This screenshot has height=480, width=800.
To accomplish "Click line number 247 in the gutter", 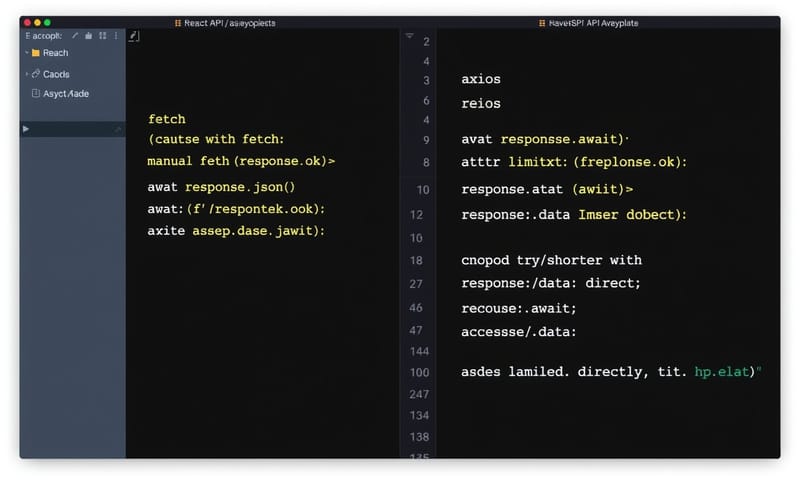I will tap(419, 394).
